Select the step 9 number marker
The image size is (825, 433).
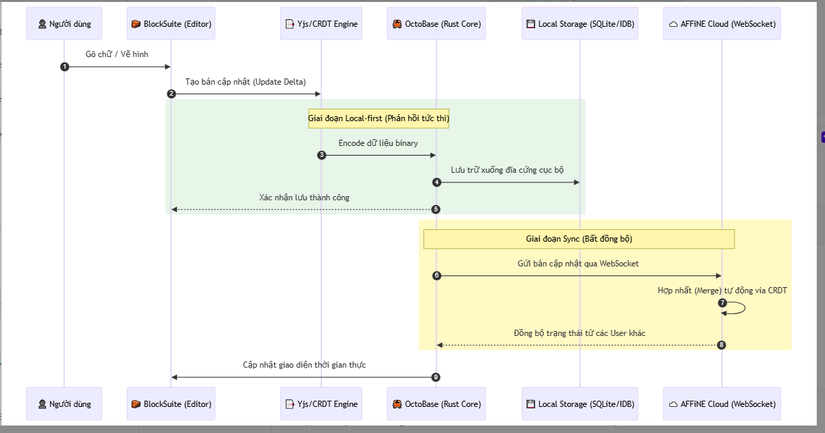[436, 377]
